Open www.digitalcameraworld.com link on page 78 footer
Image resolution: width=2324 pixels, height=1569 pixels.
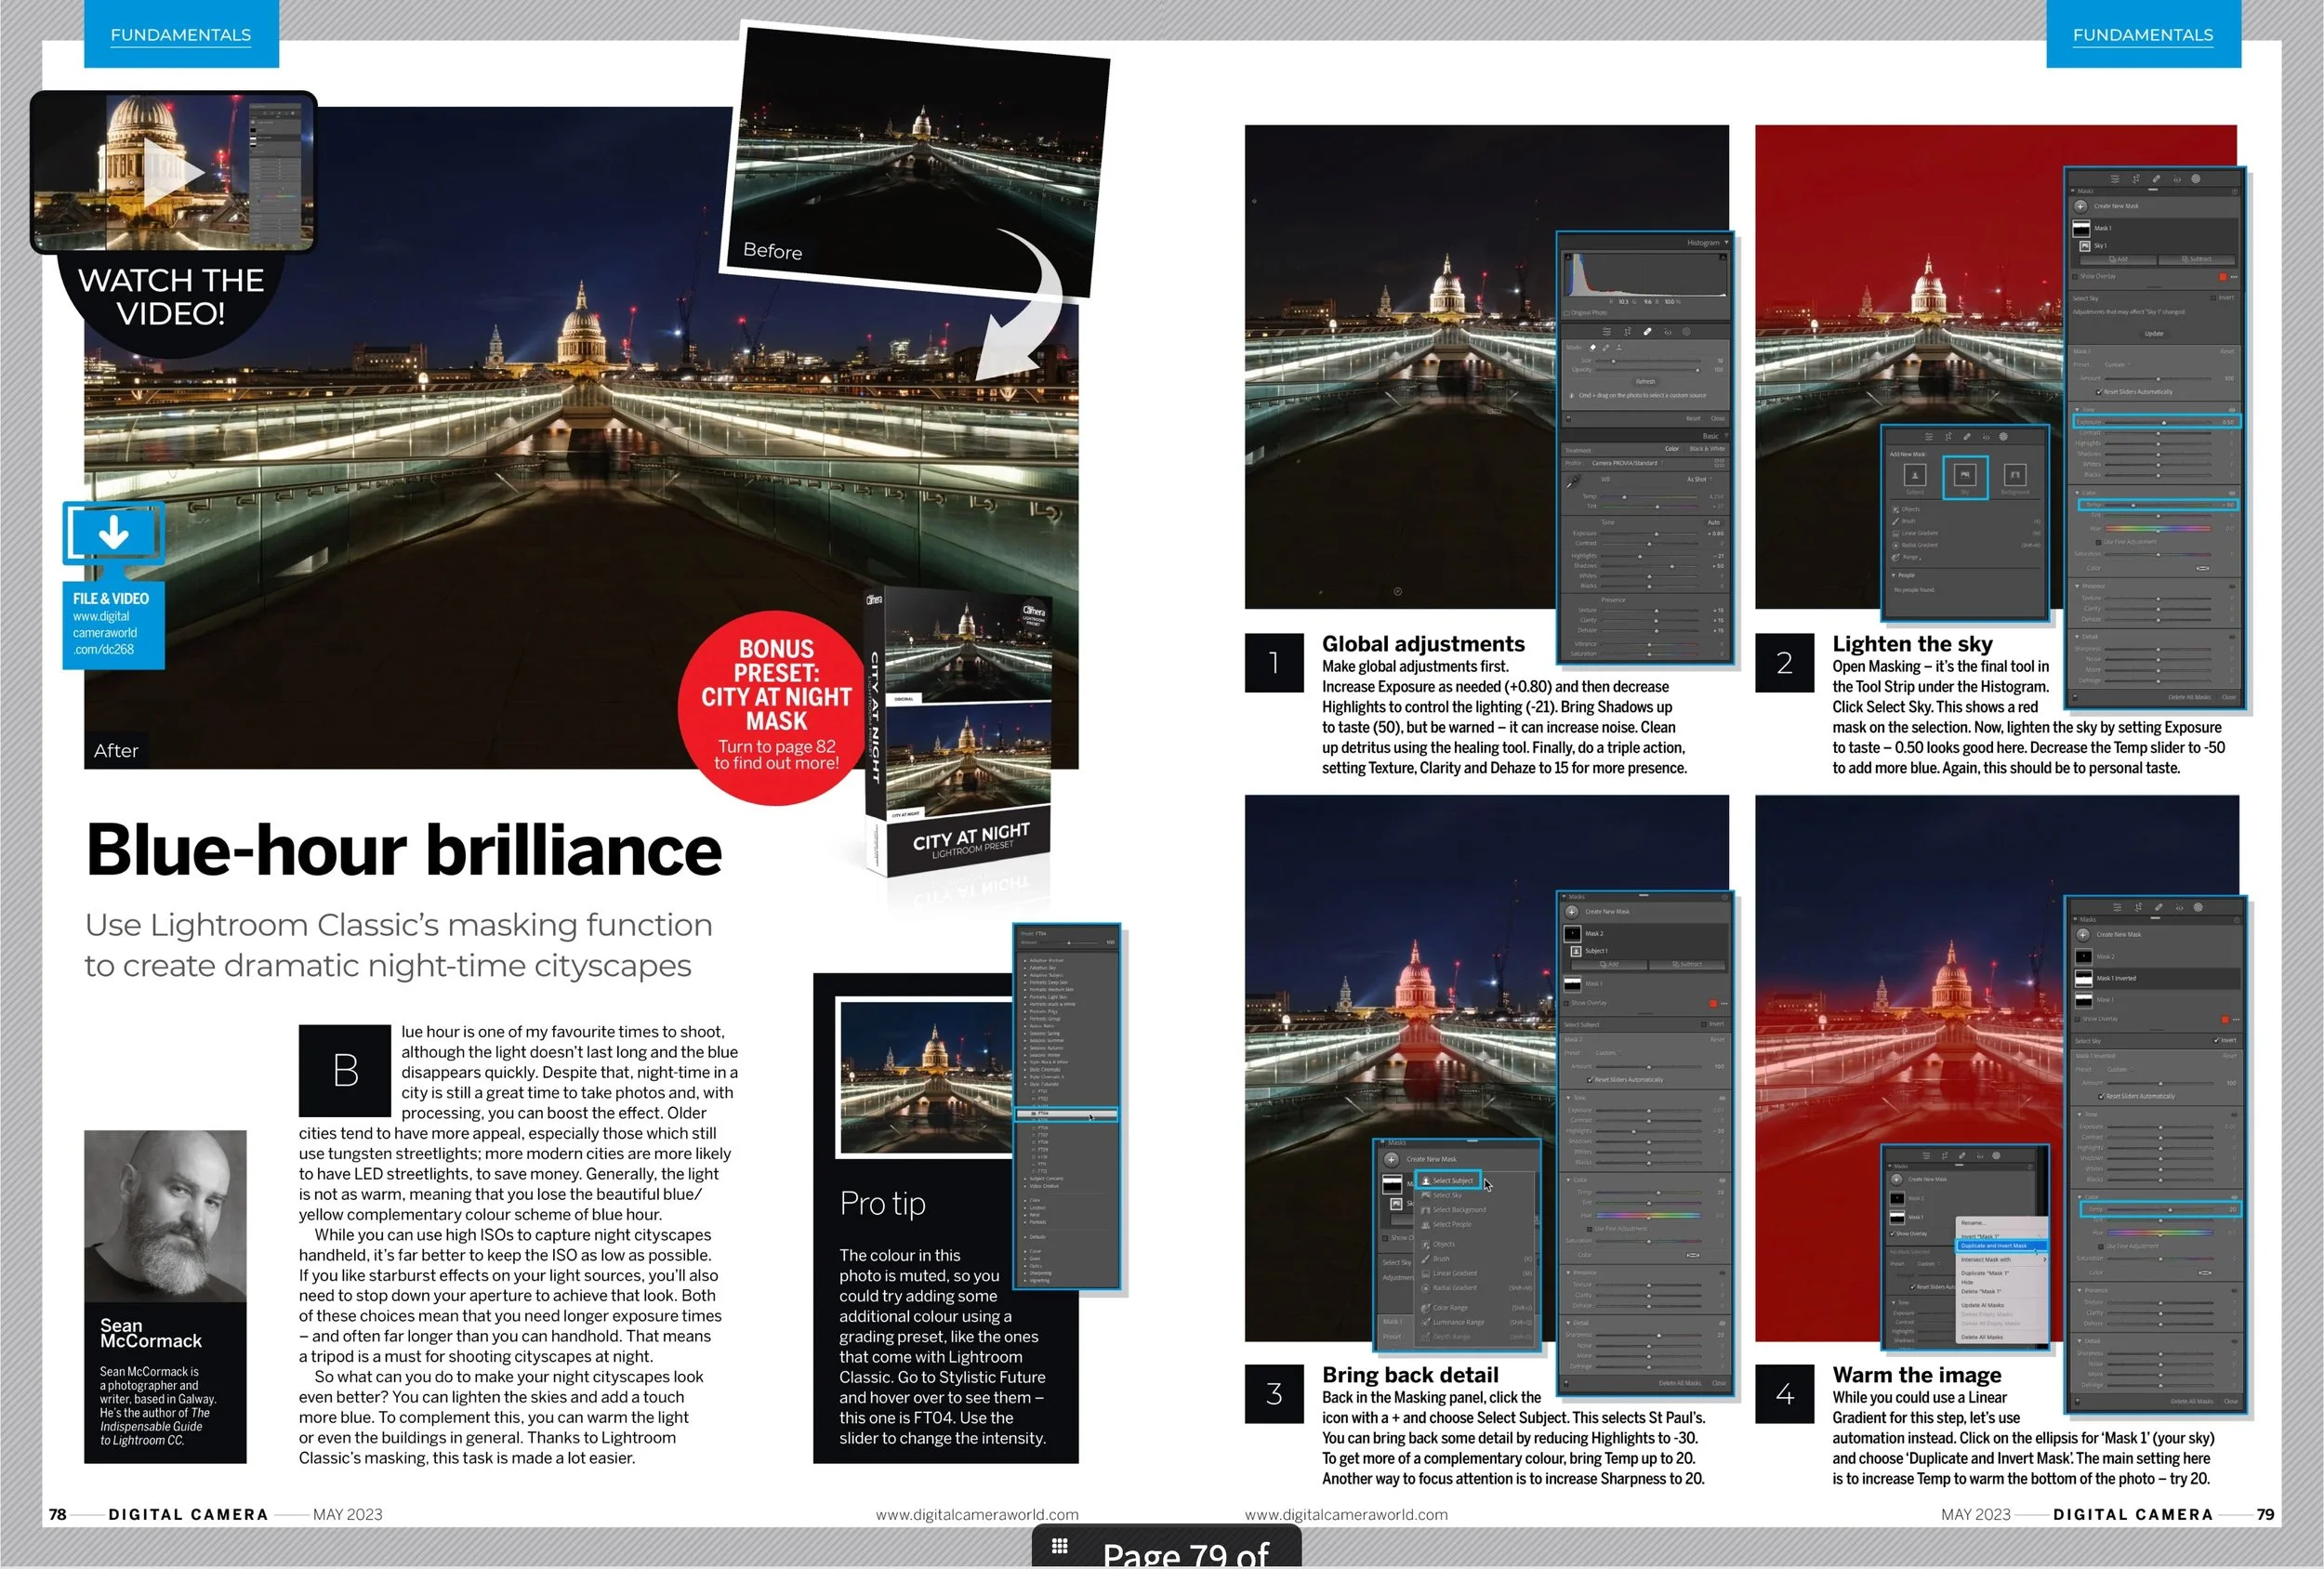click(976, 1514)
